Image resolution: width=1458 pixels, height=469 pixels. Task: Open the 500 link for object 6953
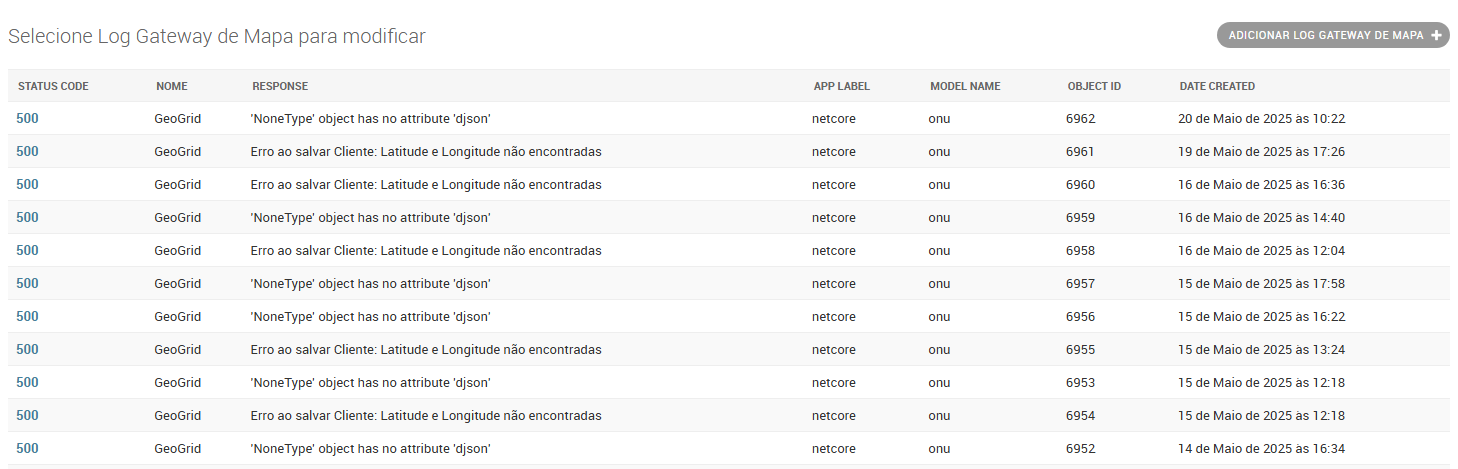tap(27, 382)
